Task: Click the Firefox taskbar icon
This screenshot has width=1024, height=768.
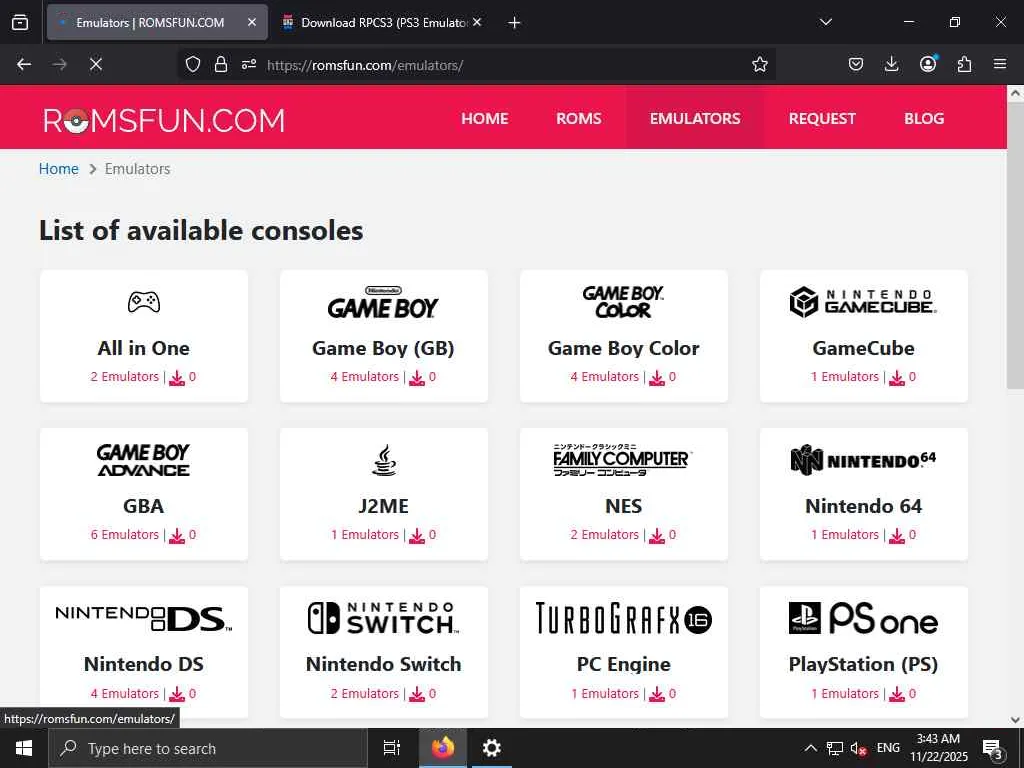Action: (x=443, y=748)
